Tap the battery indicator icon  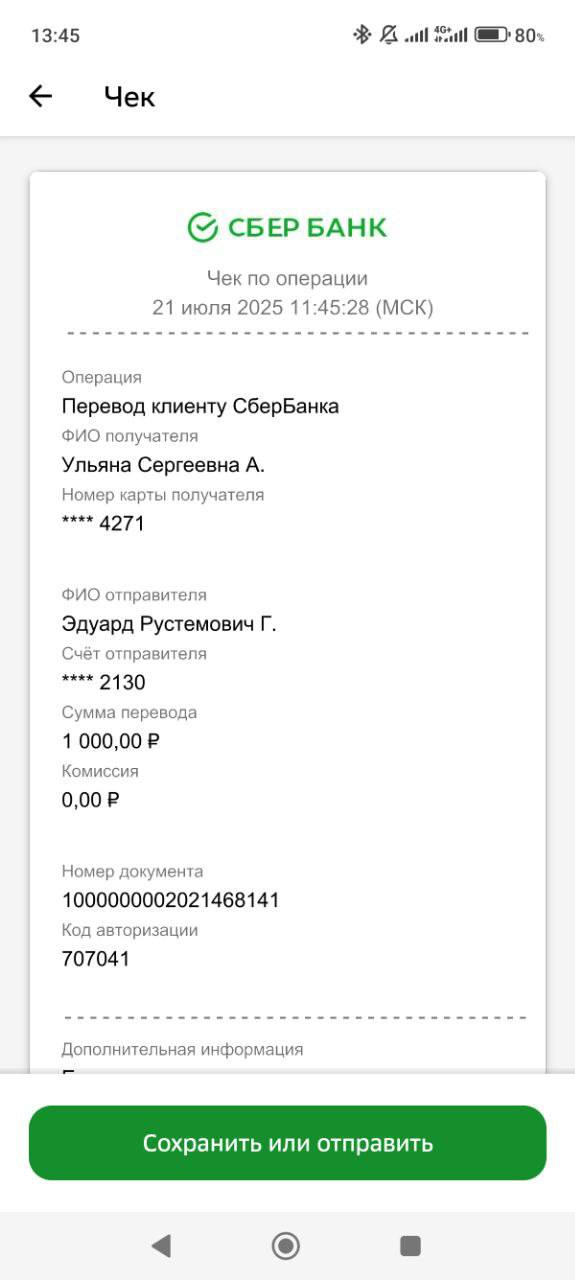point(492,35)
